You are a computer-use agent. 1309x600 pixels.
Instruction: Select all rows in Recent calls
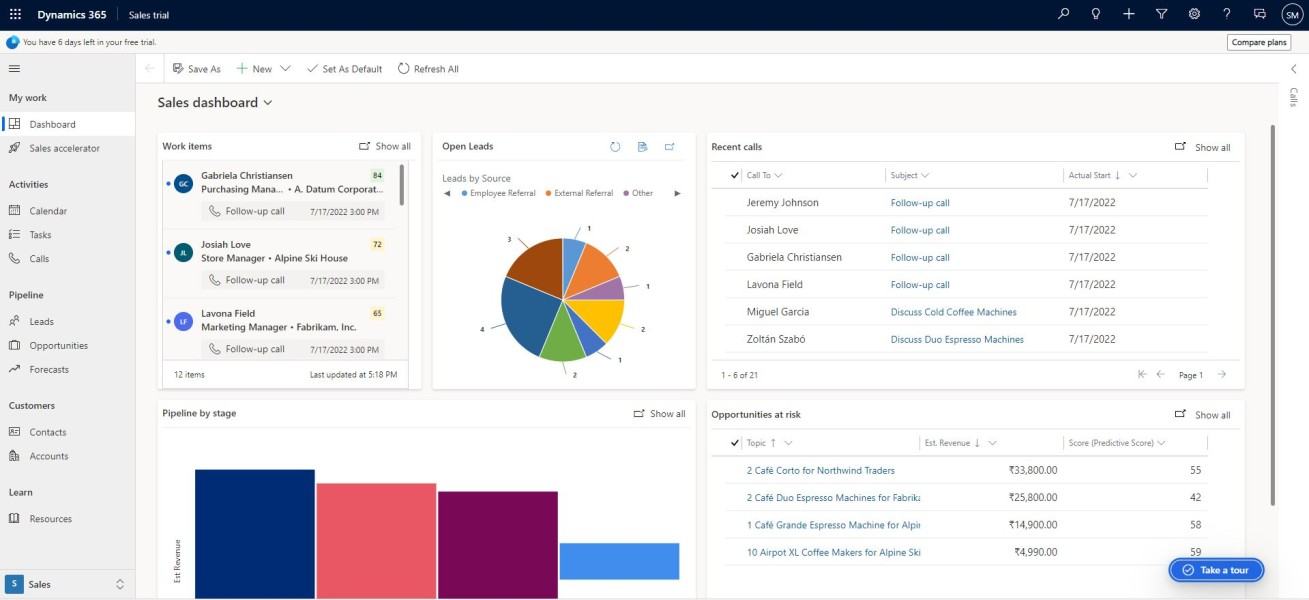[735, 175]
